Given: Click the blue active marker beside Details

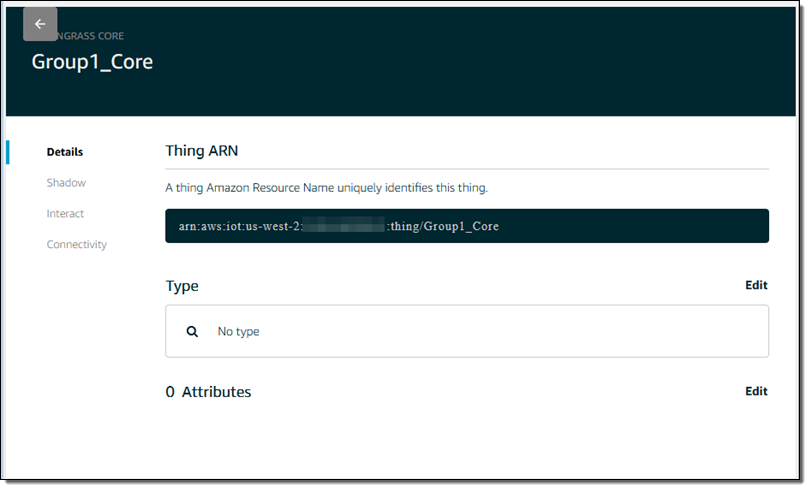Looking at the screenshot, I should (8, 152).
